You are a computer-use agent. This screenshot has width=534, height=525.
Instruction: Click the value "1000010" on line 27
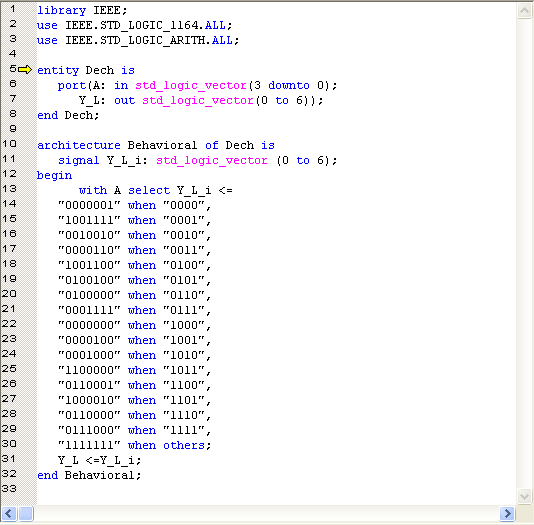pyautogui.click(x=89, y=400)
